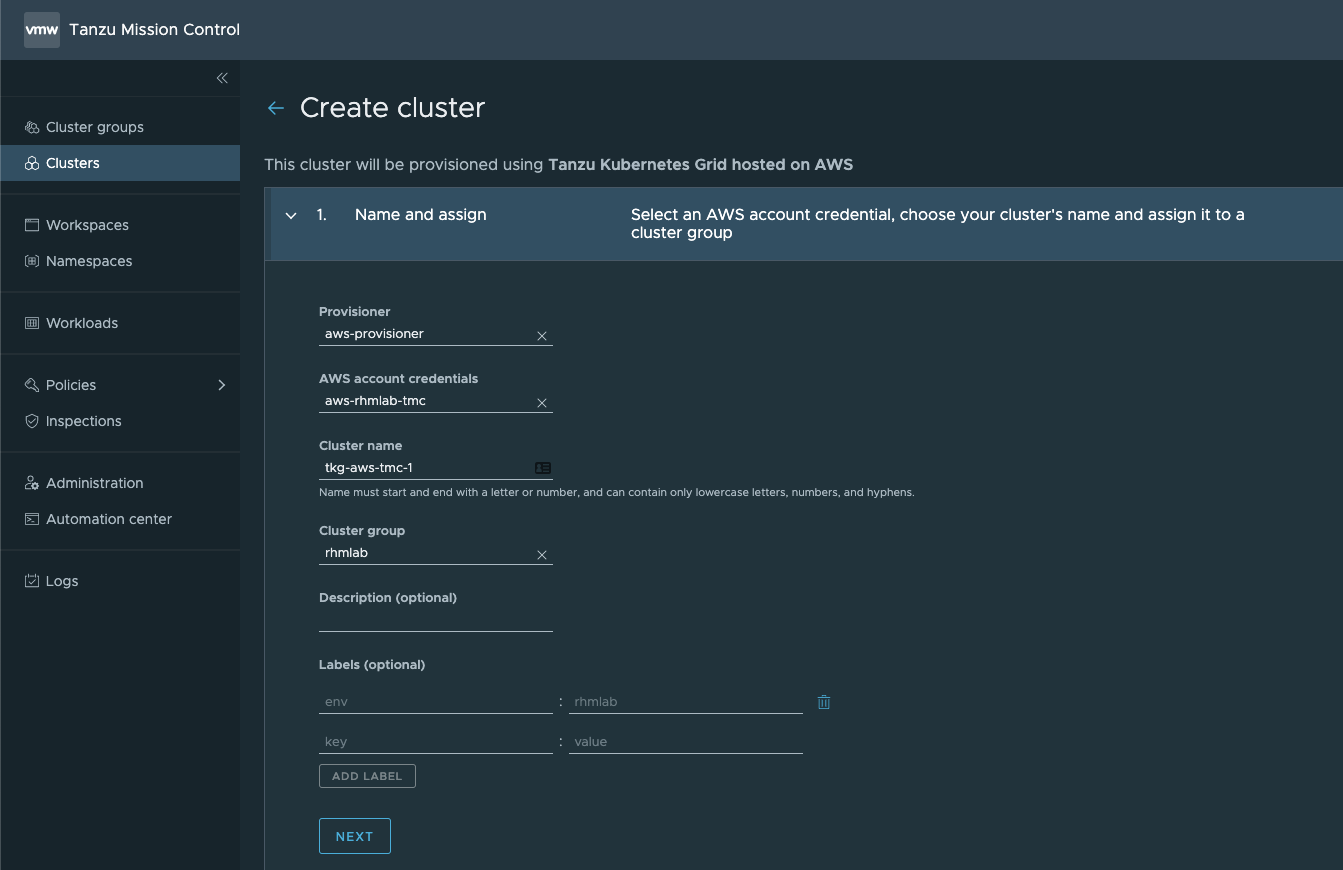Click the Logs sidebar icon
1343x870 pixels.
click(x=32, y=581)
